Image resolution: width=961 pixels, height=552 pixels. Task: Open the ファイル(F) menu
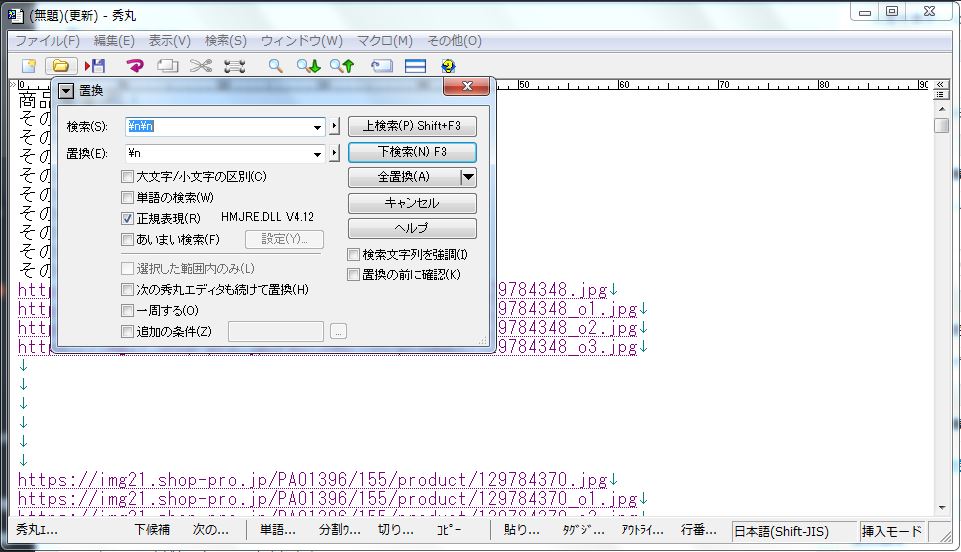pyautogui.click(x=47, y=41)
